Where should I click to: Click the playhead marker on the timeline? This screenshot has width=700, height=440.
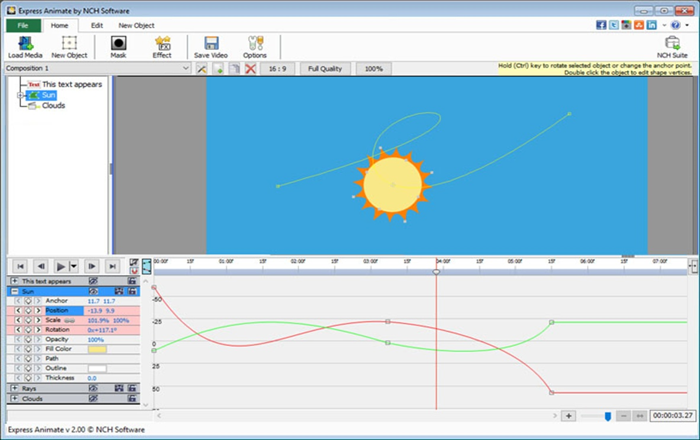[x=436, y=272]
